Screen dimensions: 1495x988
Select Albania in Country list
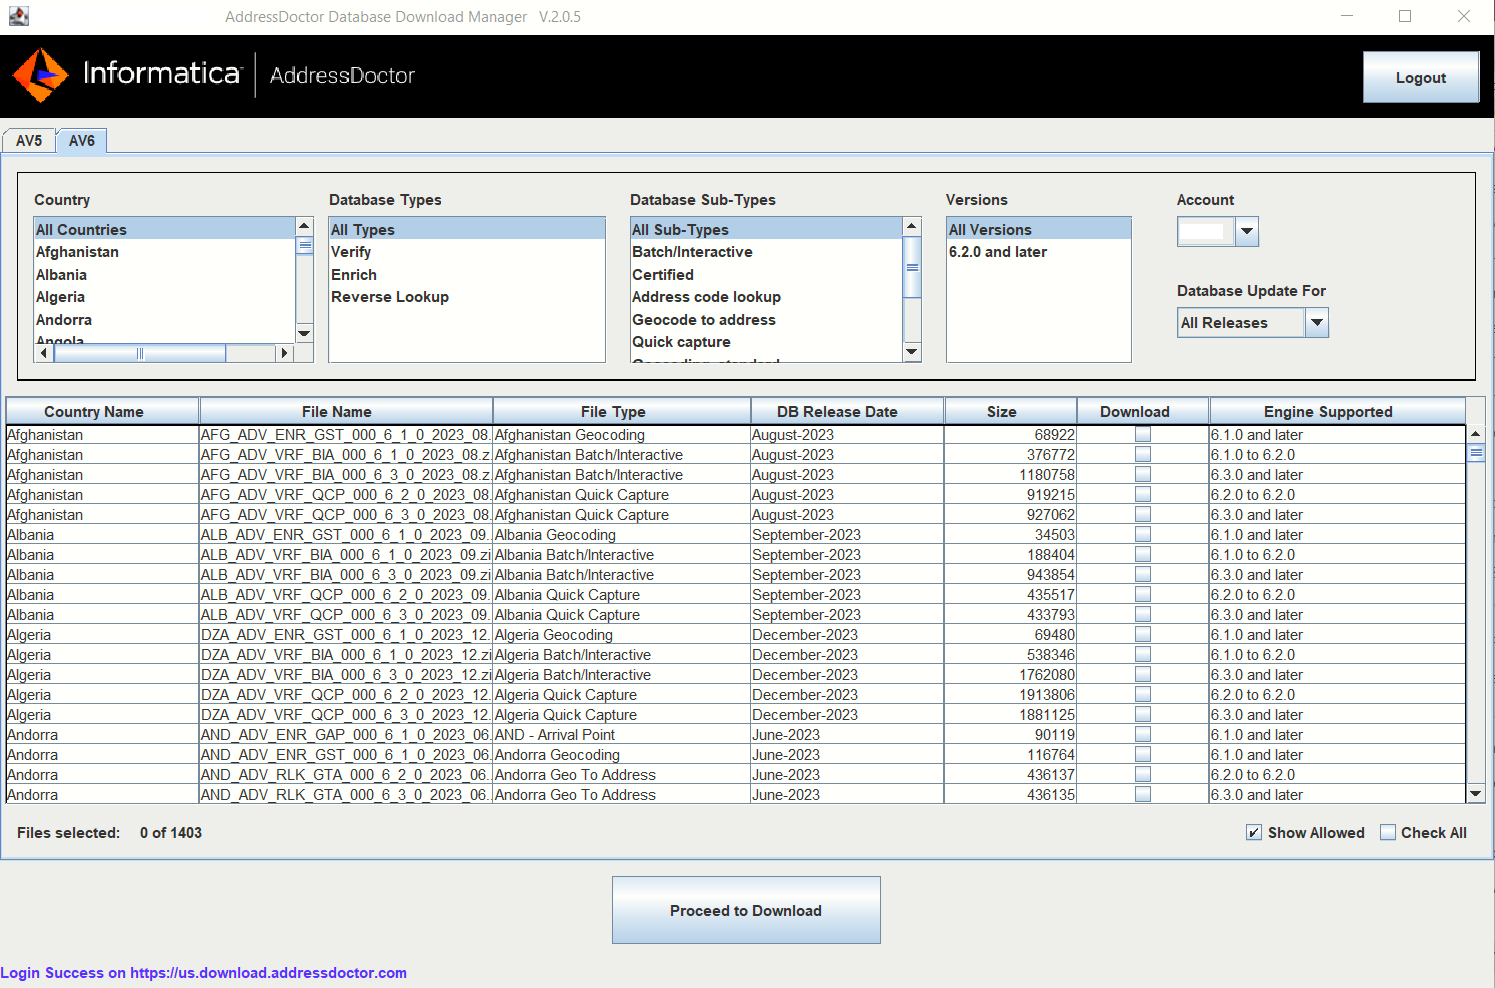[x=165, y=274]
